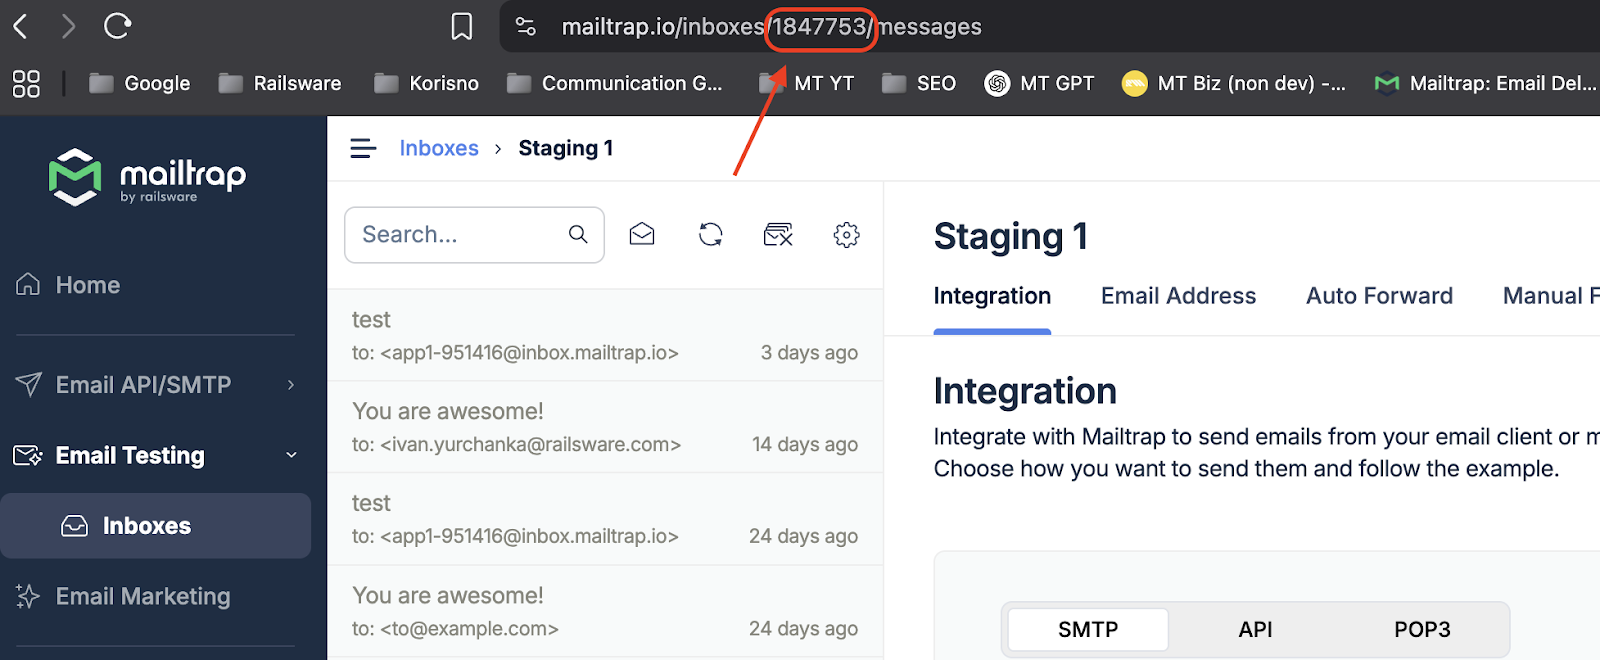Refresh the inbox with the circular arrows icon
The width and height of the screenshot is (1600, 660).
[x=711, y=235]
